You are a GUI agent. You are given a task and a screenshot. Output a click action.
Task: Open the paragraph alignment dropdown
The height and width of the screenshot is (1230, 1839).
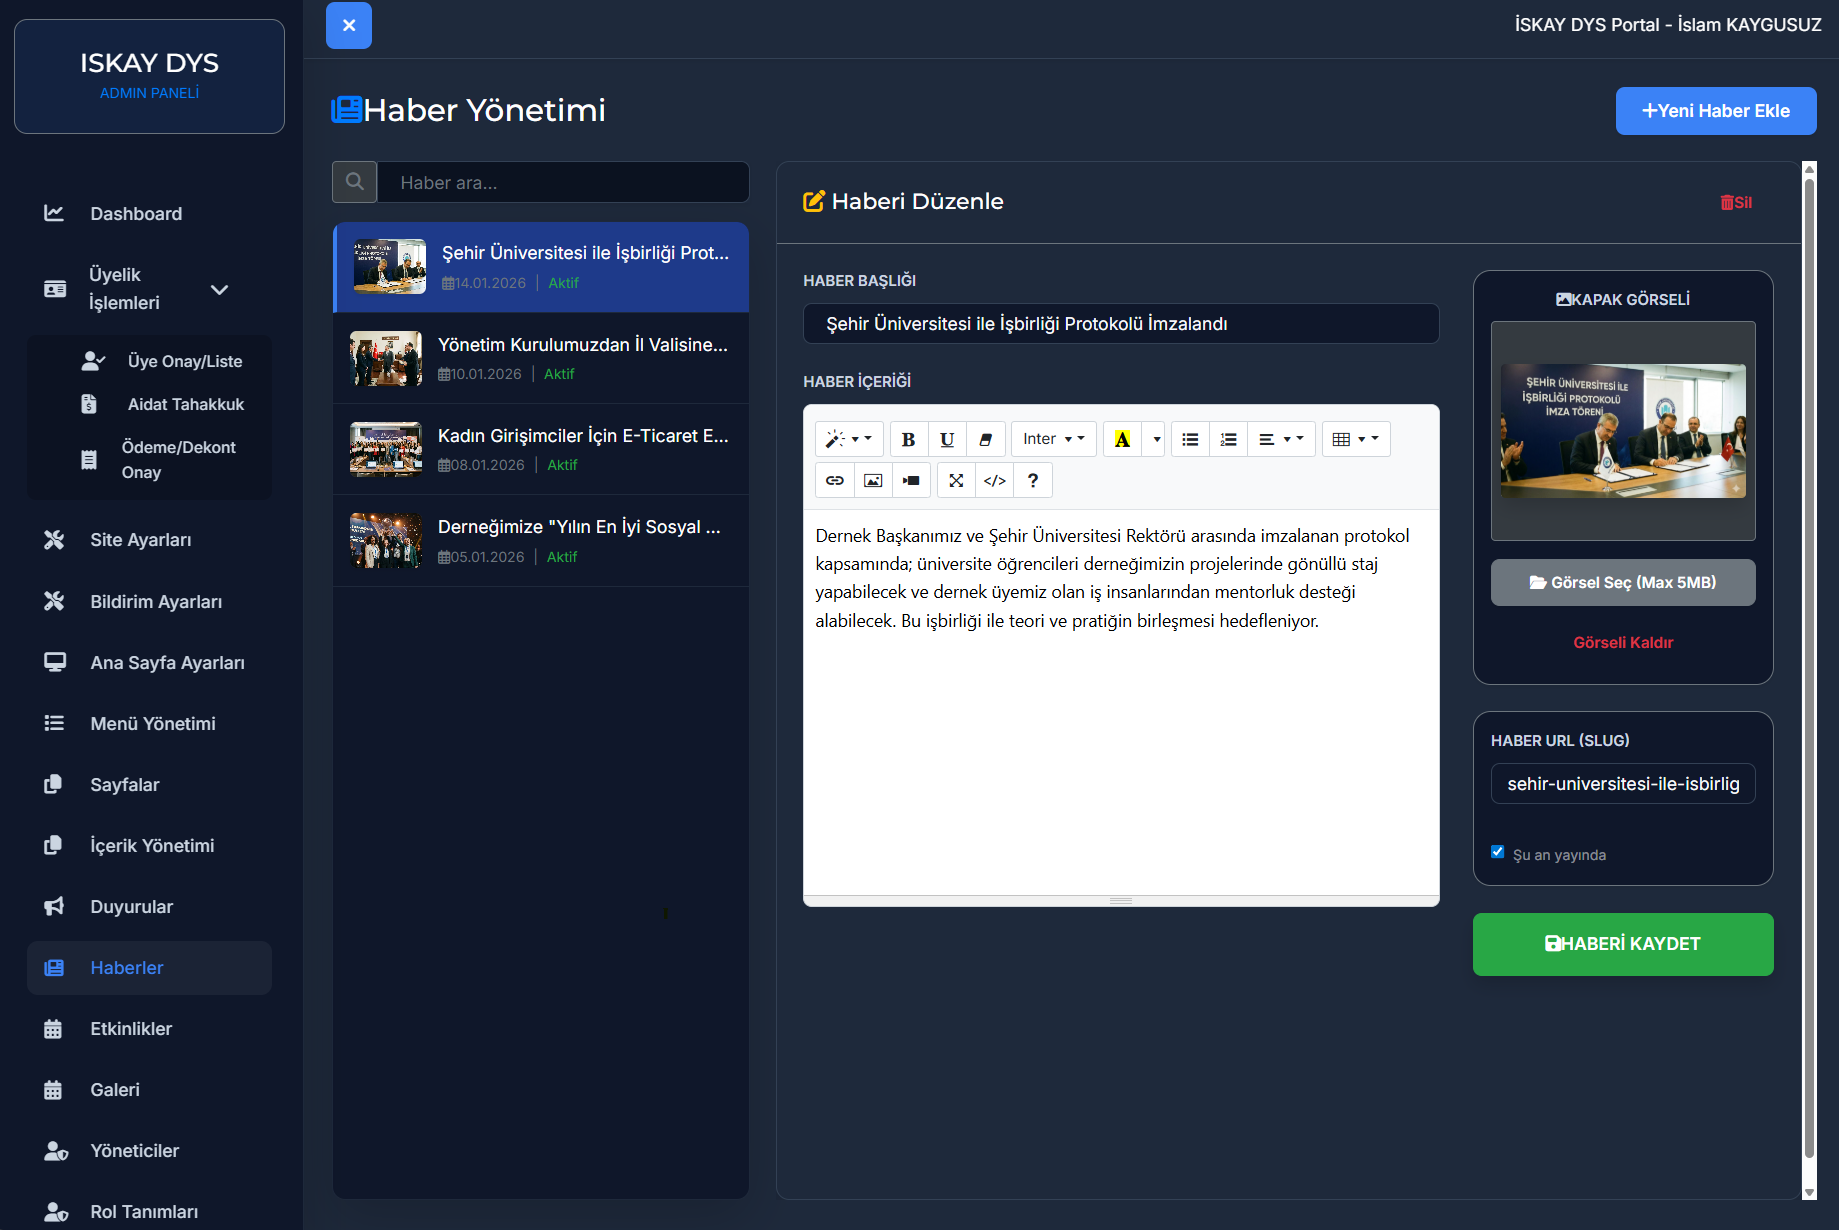[1280, 439]
